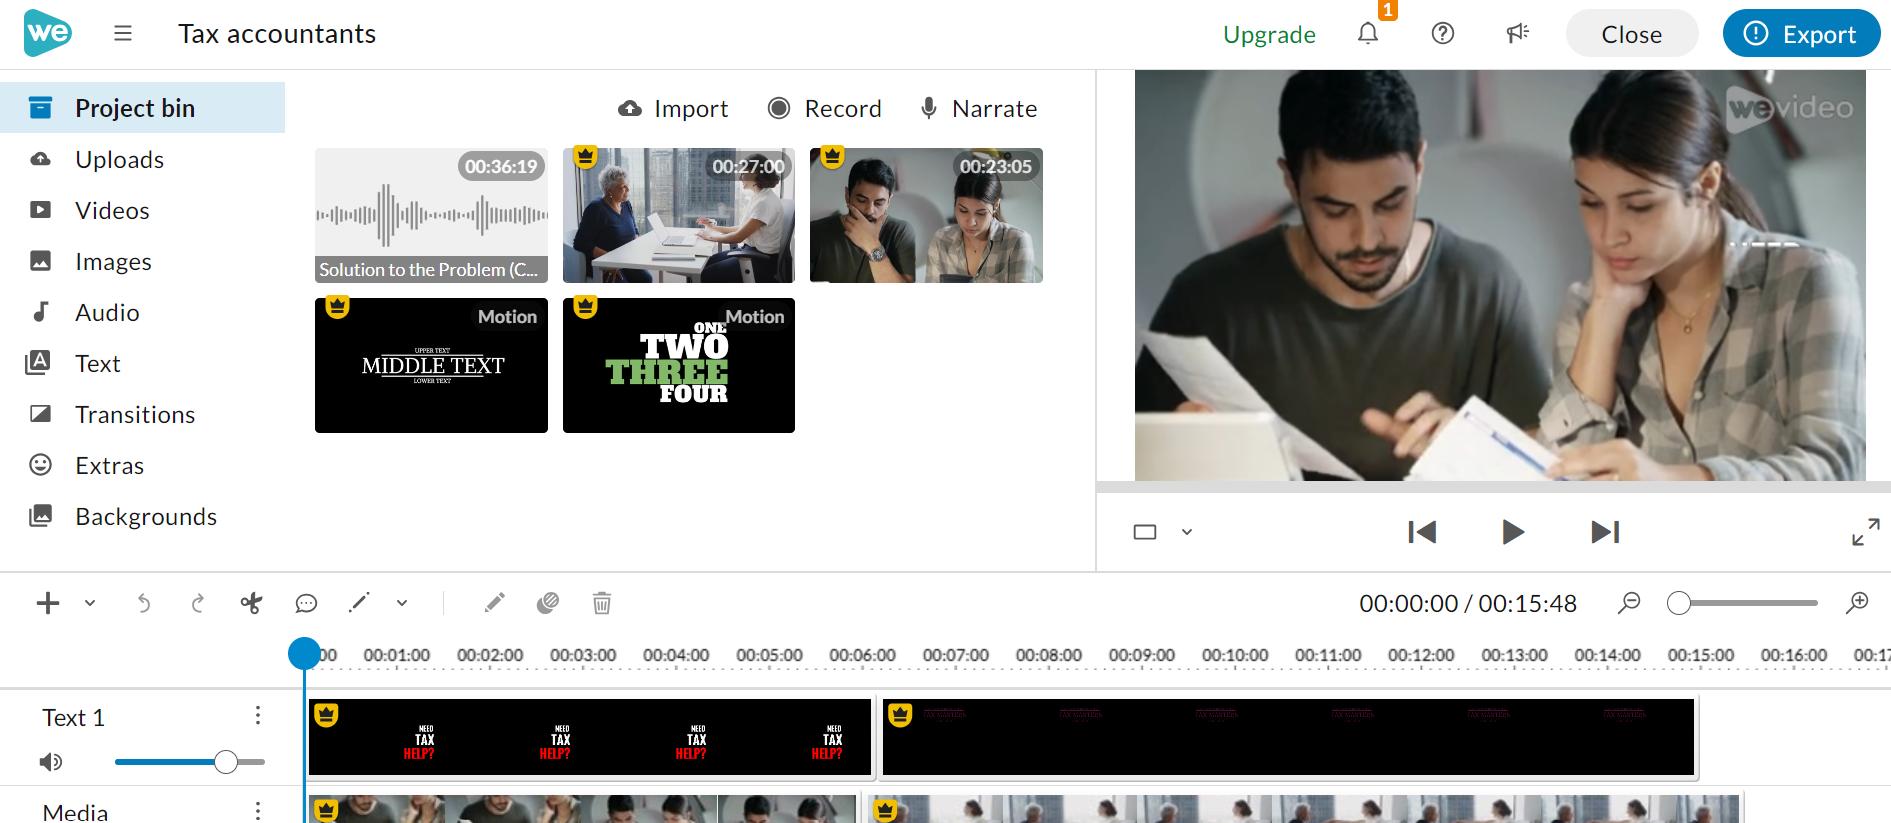Click the Import button
Image resolution: width=1891 pixels, height=823 pixels.
(x=673, y=108)
